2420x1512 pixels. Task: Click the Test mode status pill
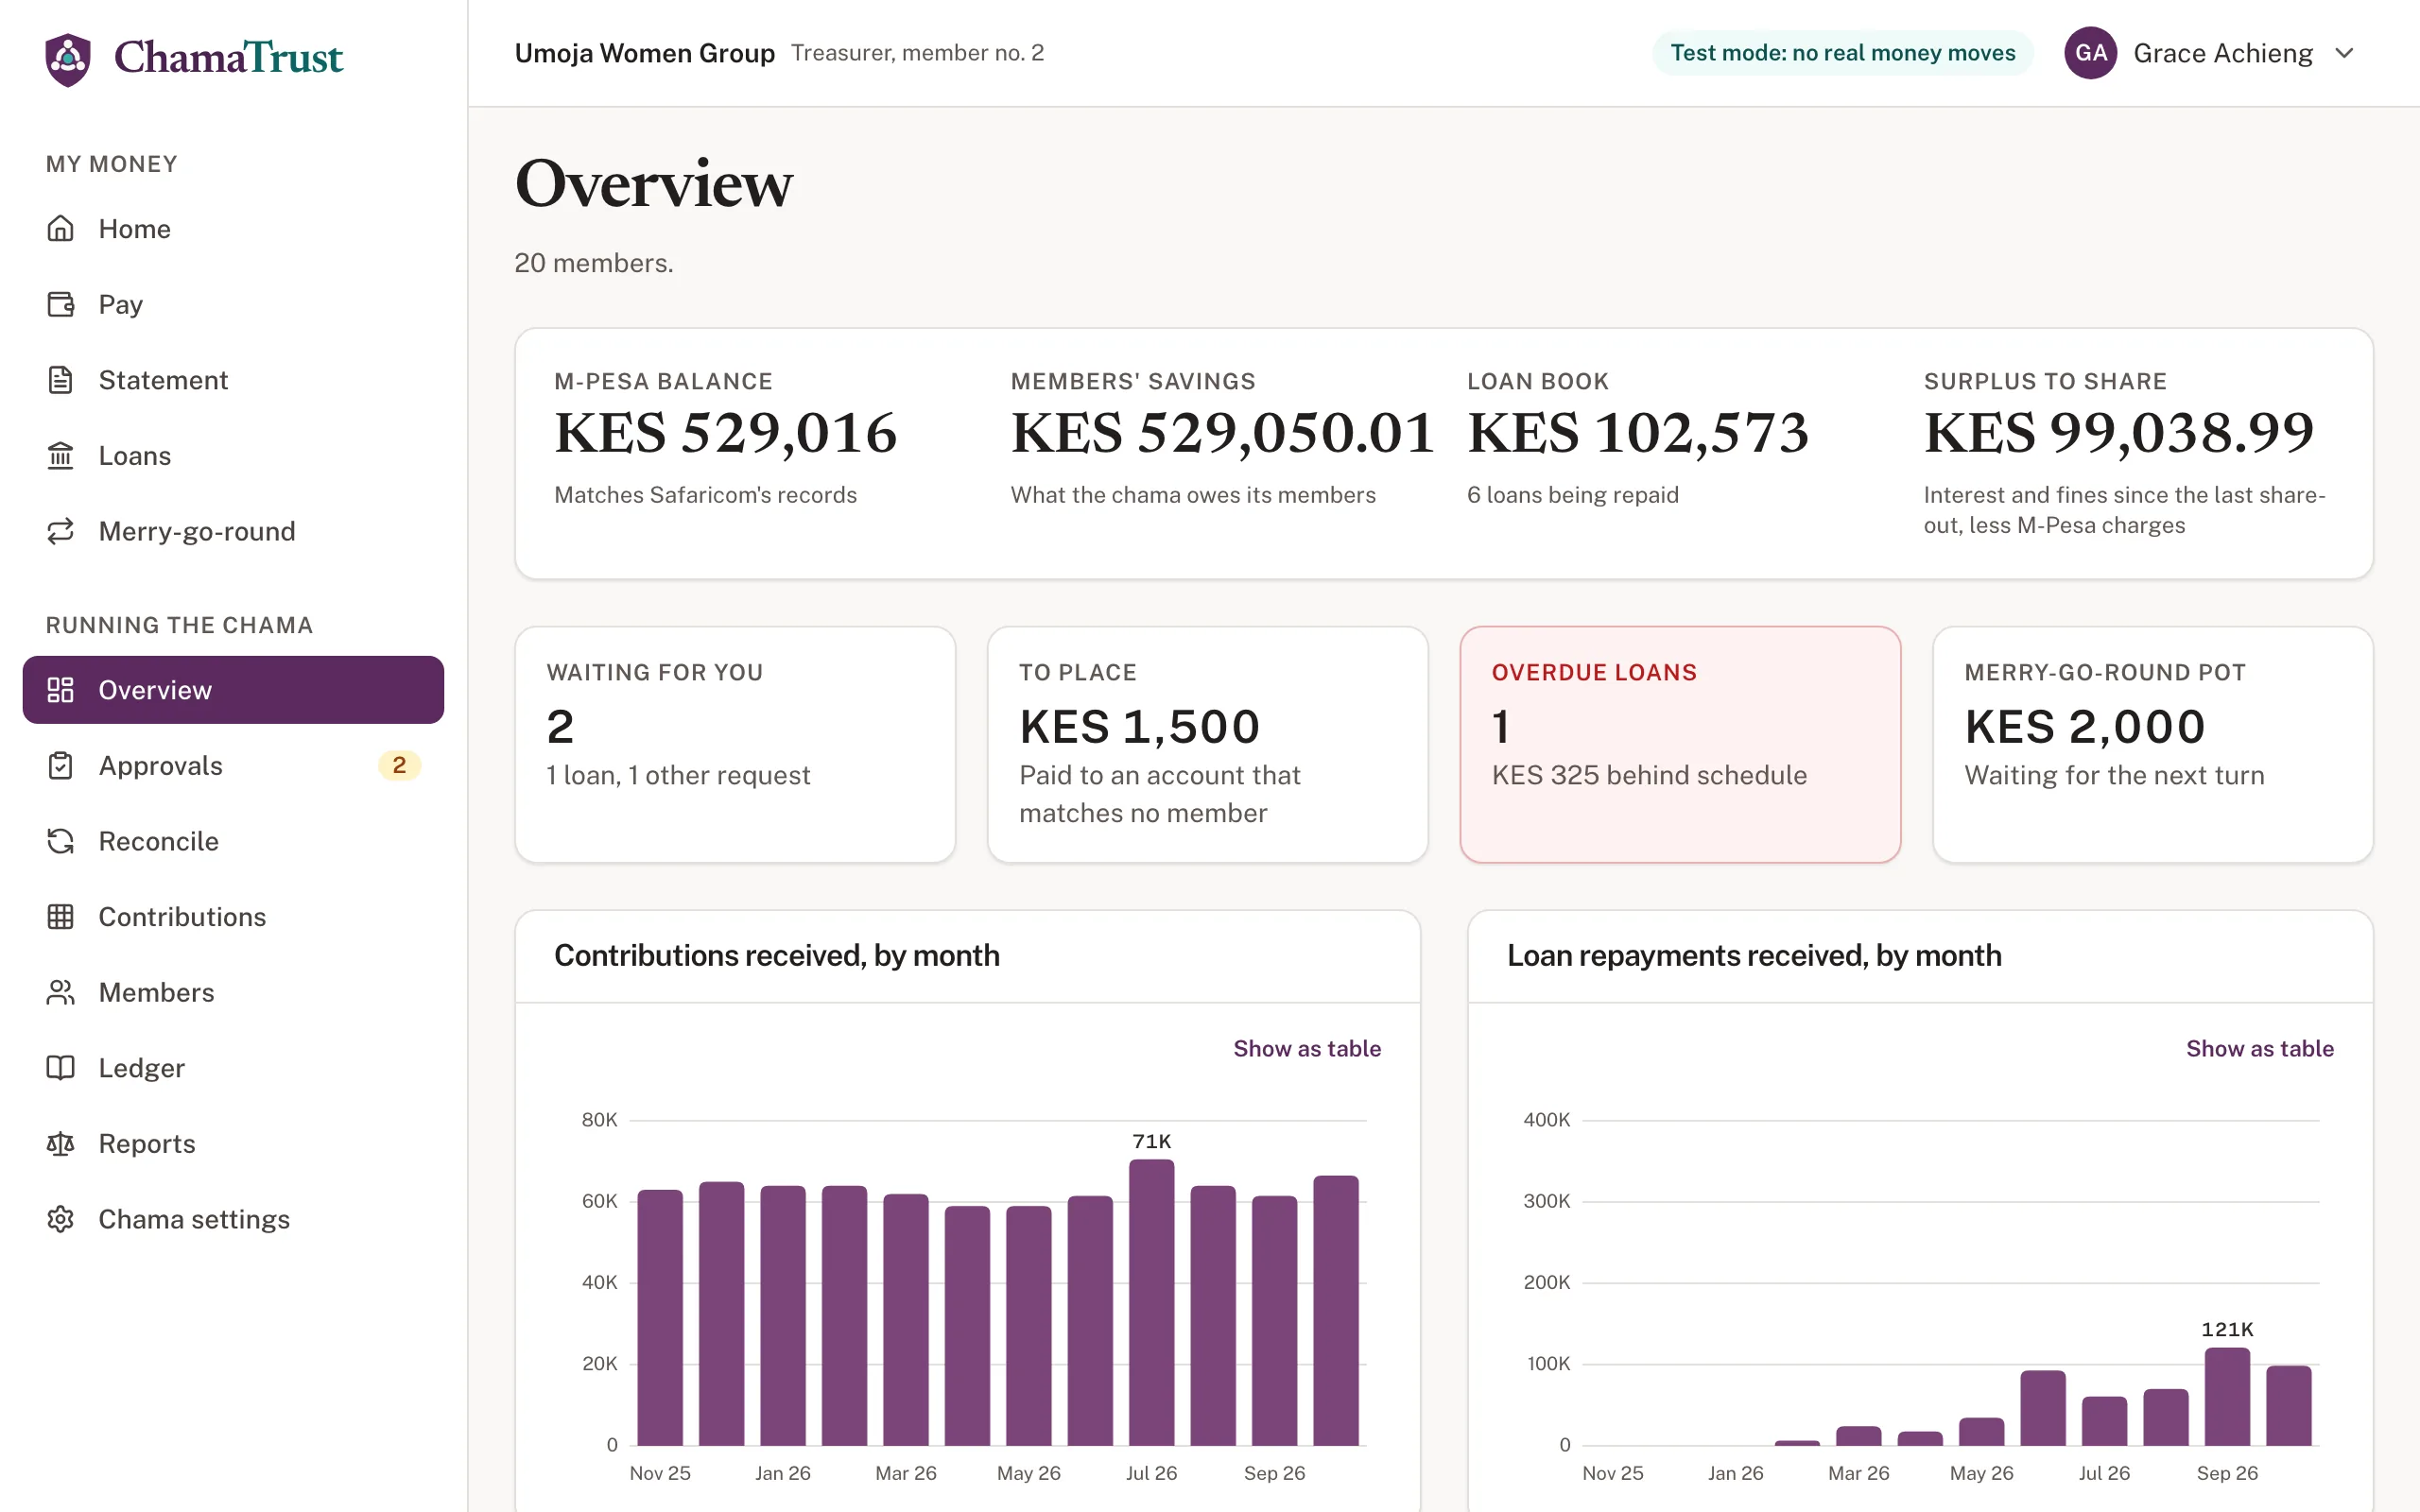(1842, 53)
